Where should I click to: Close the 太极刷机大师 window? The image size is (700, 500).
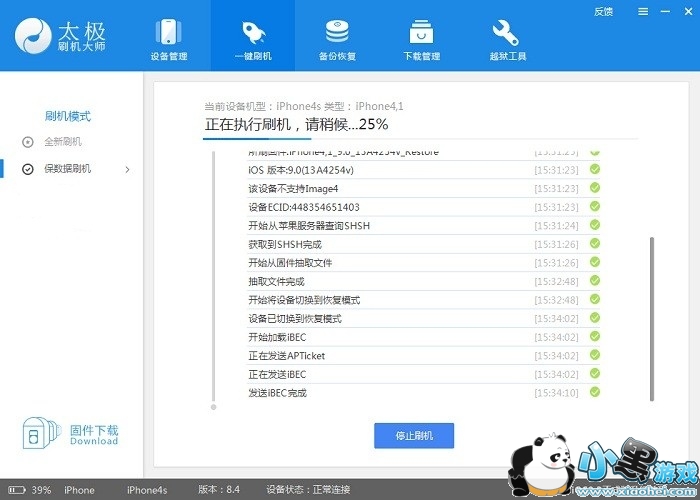(688, 12)
